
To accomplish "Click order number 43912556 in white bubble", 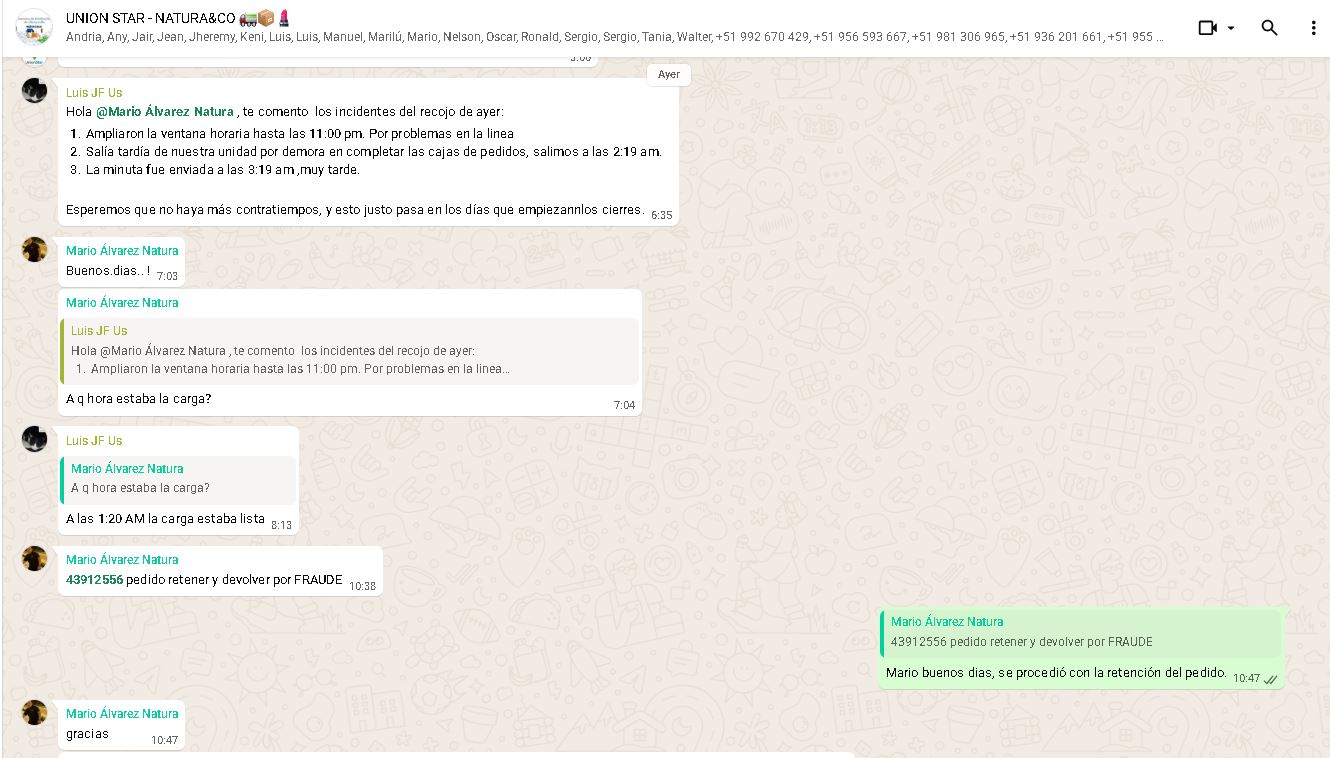I will tap(95, 580).
